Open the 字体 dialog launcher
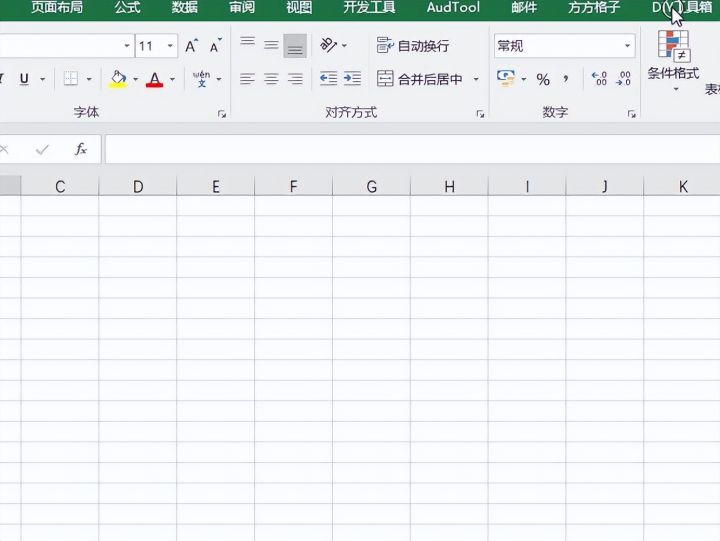 coord(222,114)
